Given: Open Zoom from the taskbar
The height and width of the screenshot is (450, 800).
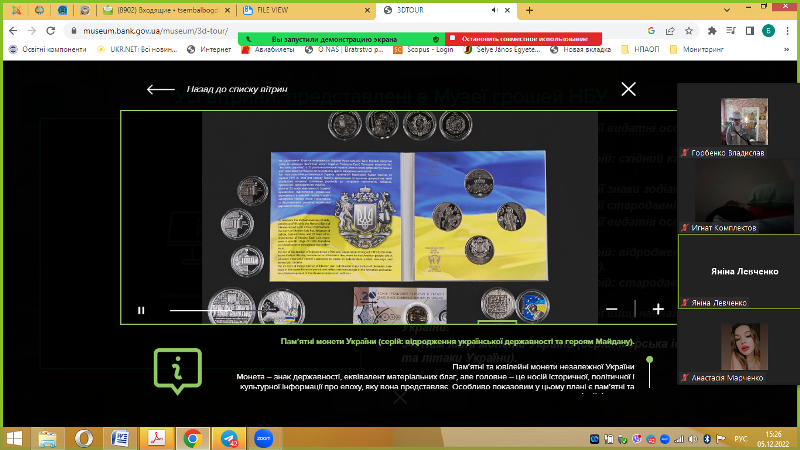Looking at the screenshot, I should coord(264,438).
